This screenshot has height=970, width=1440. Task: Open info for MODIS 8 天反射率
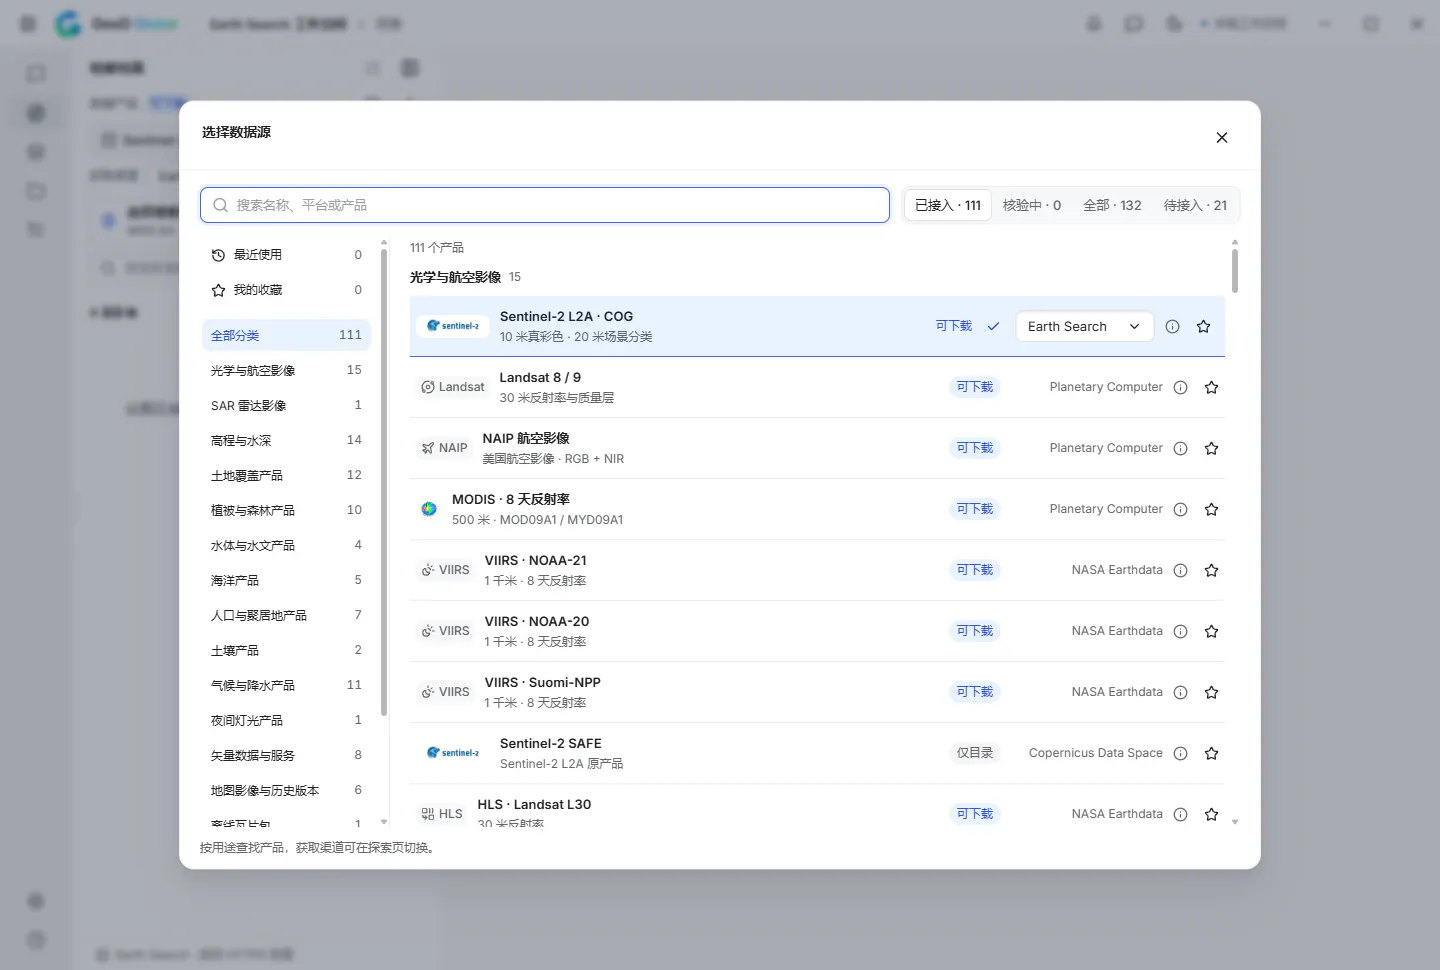(1180, 509)
